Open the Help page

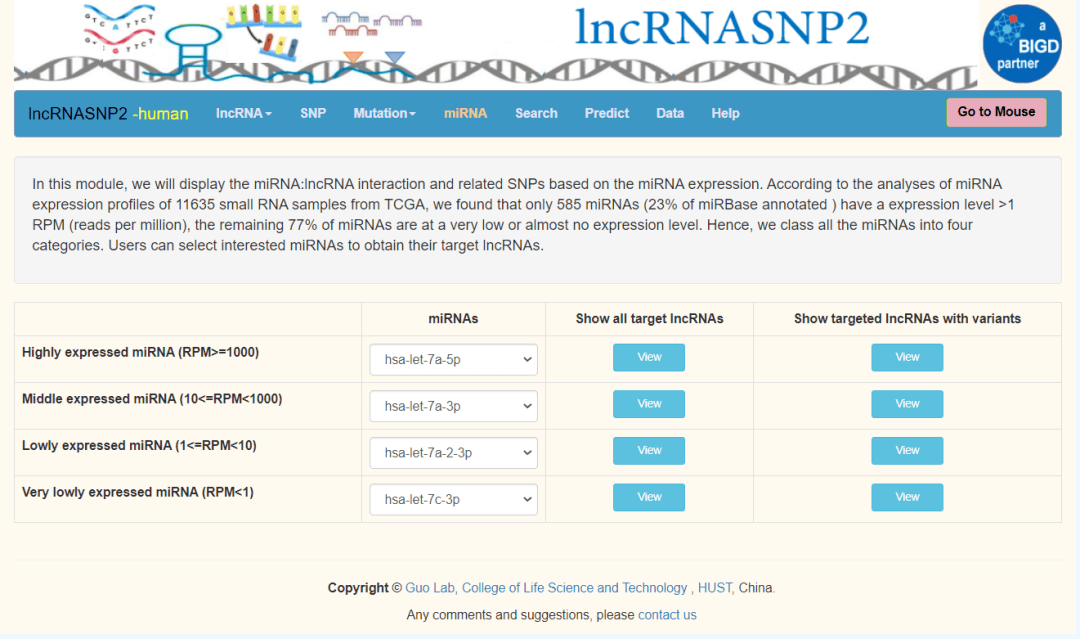pos(725,114)
